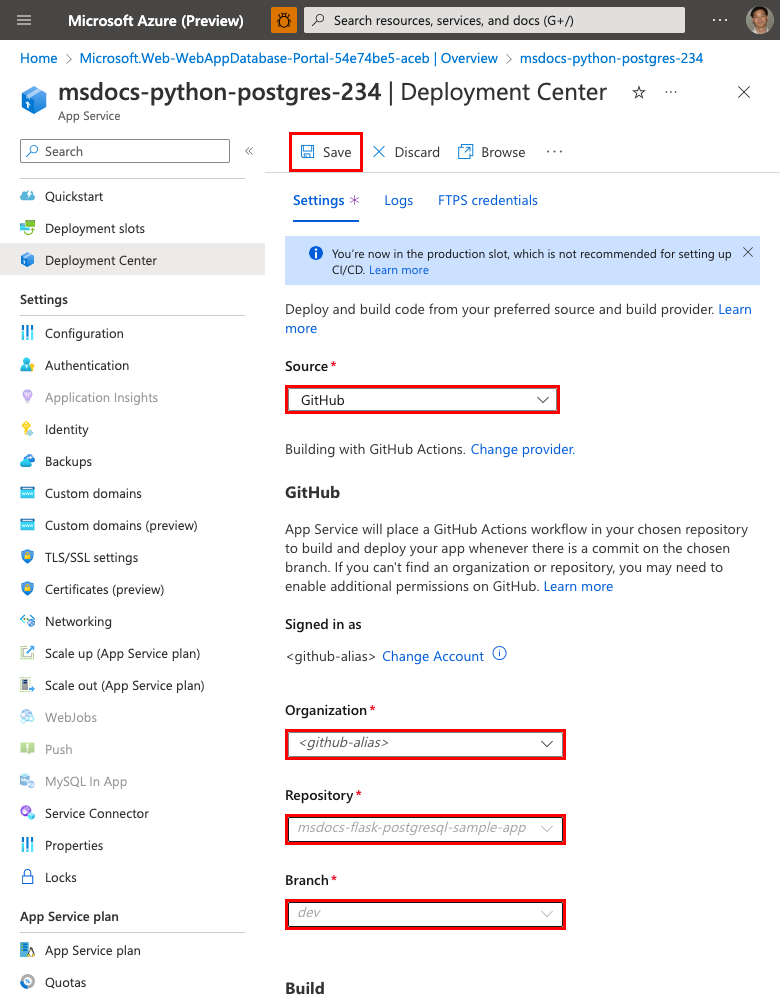This screenshot has width=780, height=1000.
Task: Open the Source dropdown
Action: point(421,399)
